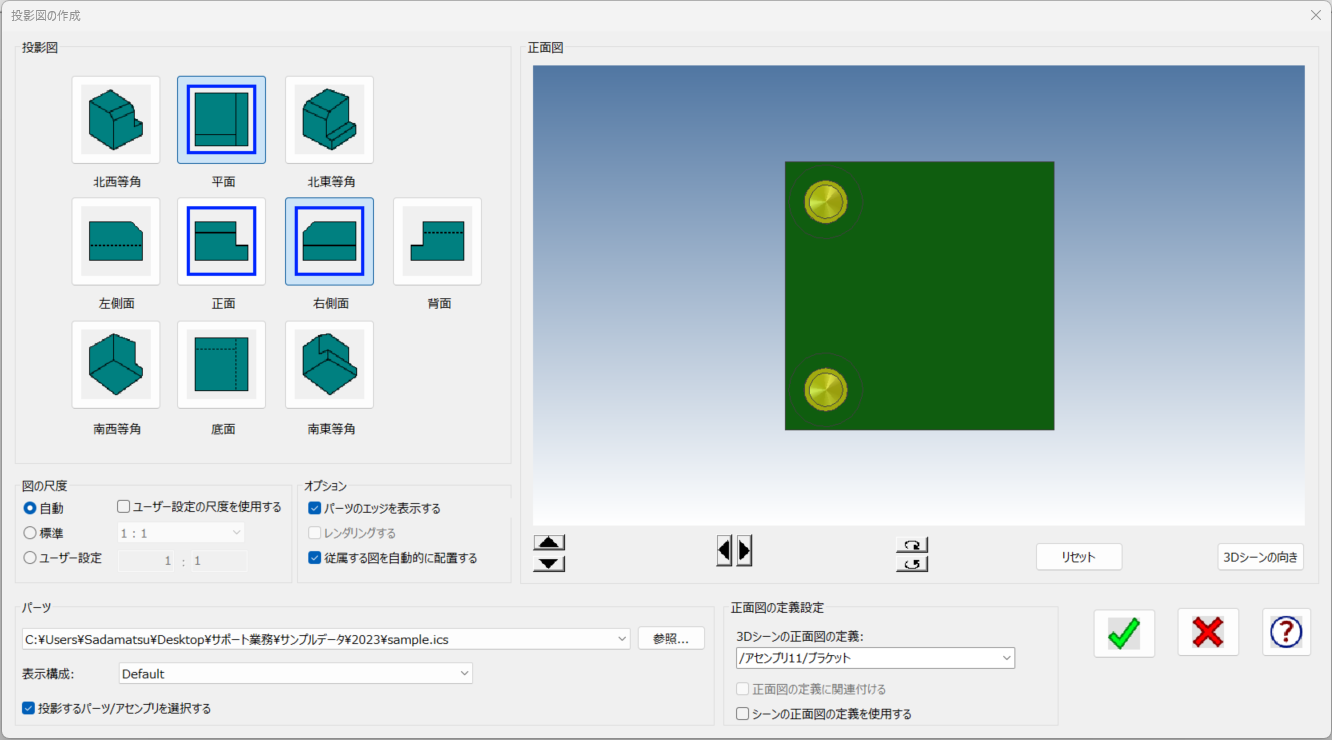This screenshot has height=740, width=1332.
Task: Open help with the question mark icon
Action: click(x=1286, y=633)
